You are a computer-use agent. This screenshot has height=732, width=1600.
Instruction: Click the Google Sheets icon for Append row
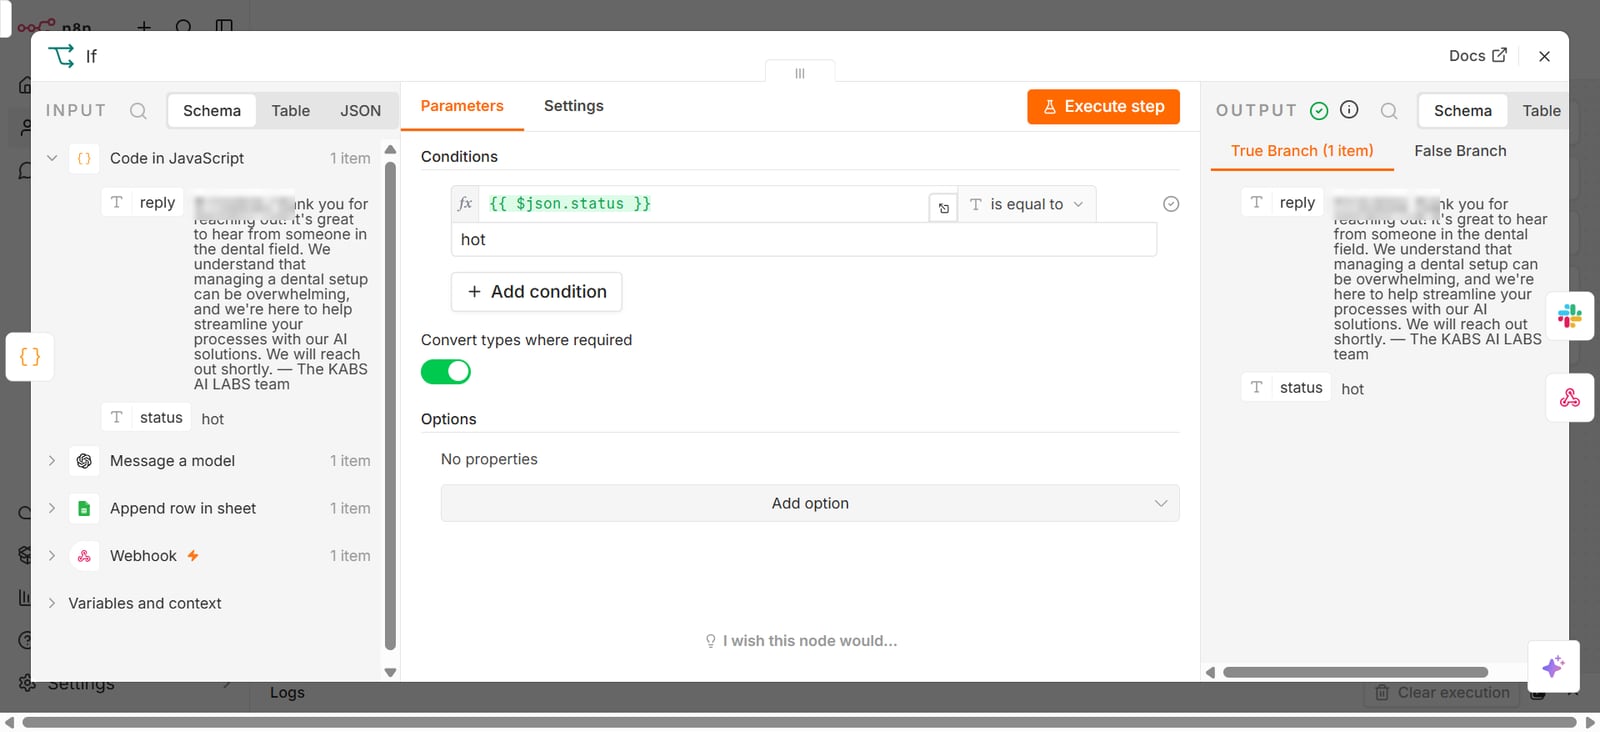(x=84, y=508)
